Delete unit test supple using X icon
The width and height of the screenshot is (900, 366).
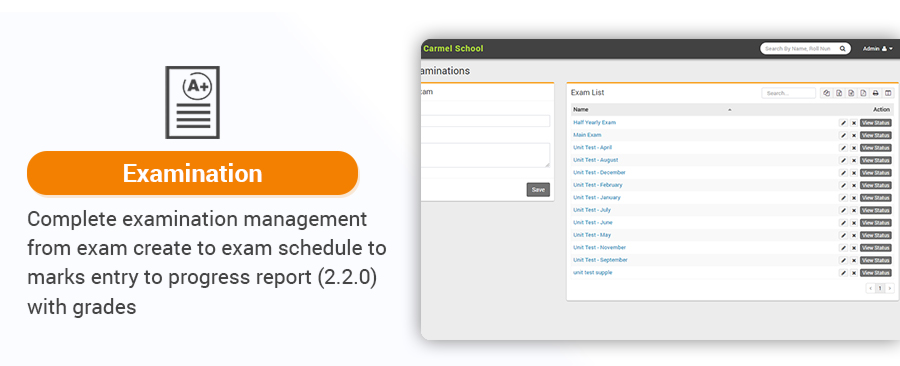pos(854,273)
